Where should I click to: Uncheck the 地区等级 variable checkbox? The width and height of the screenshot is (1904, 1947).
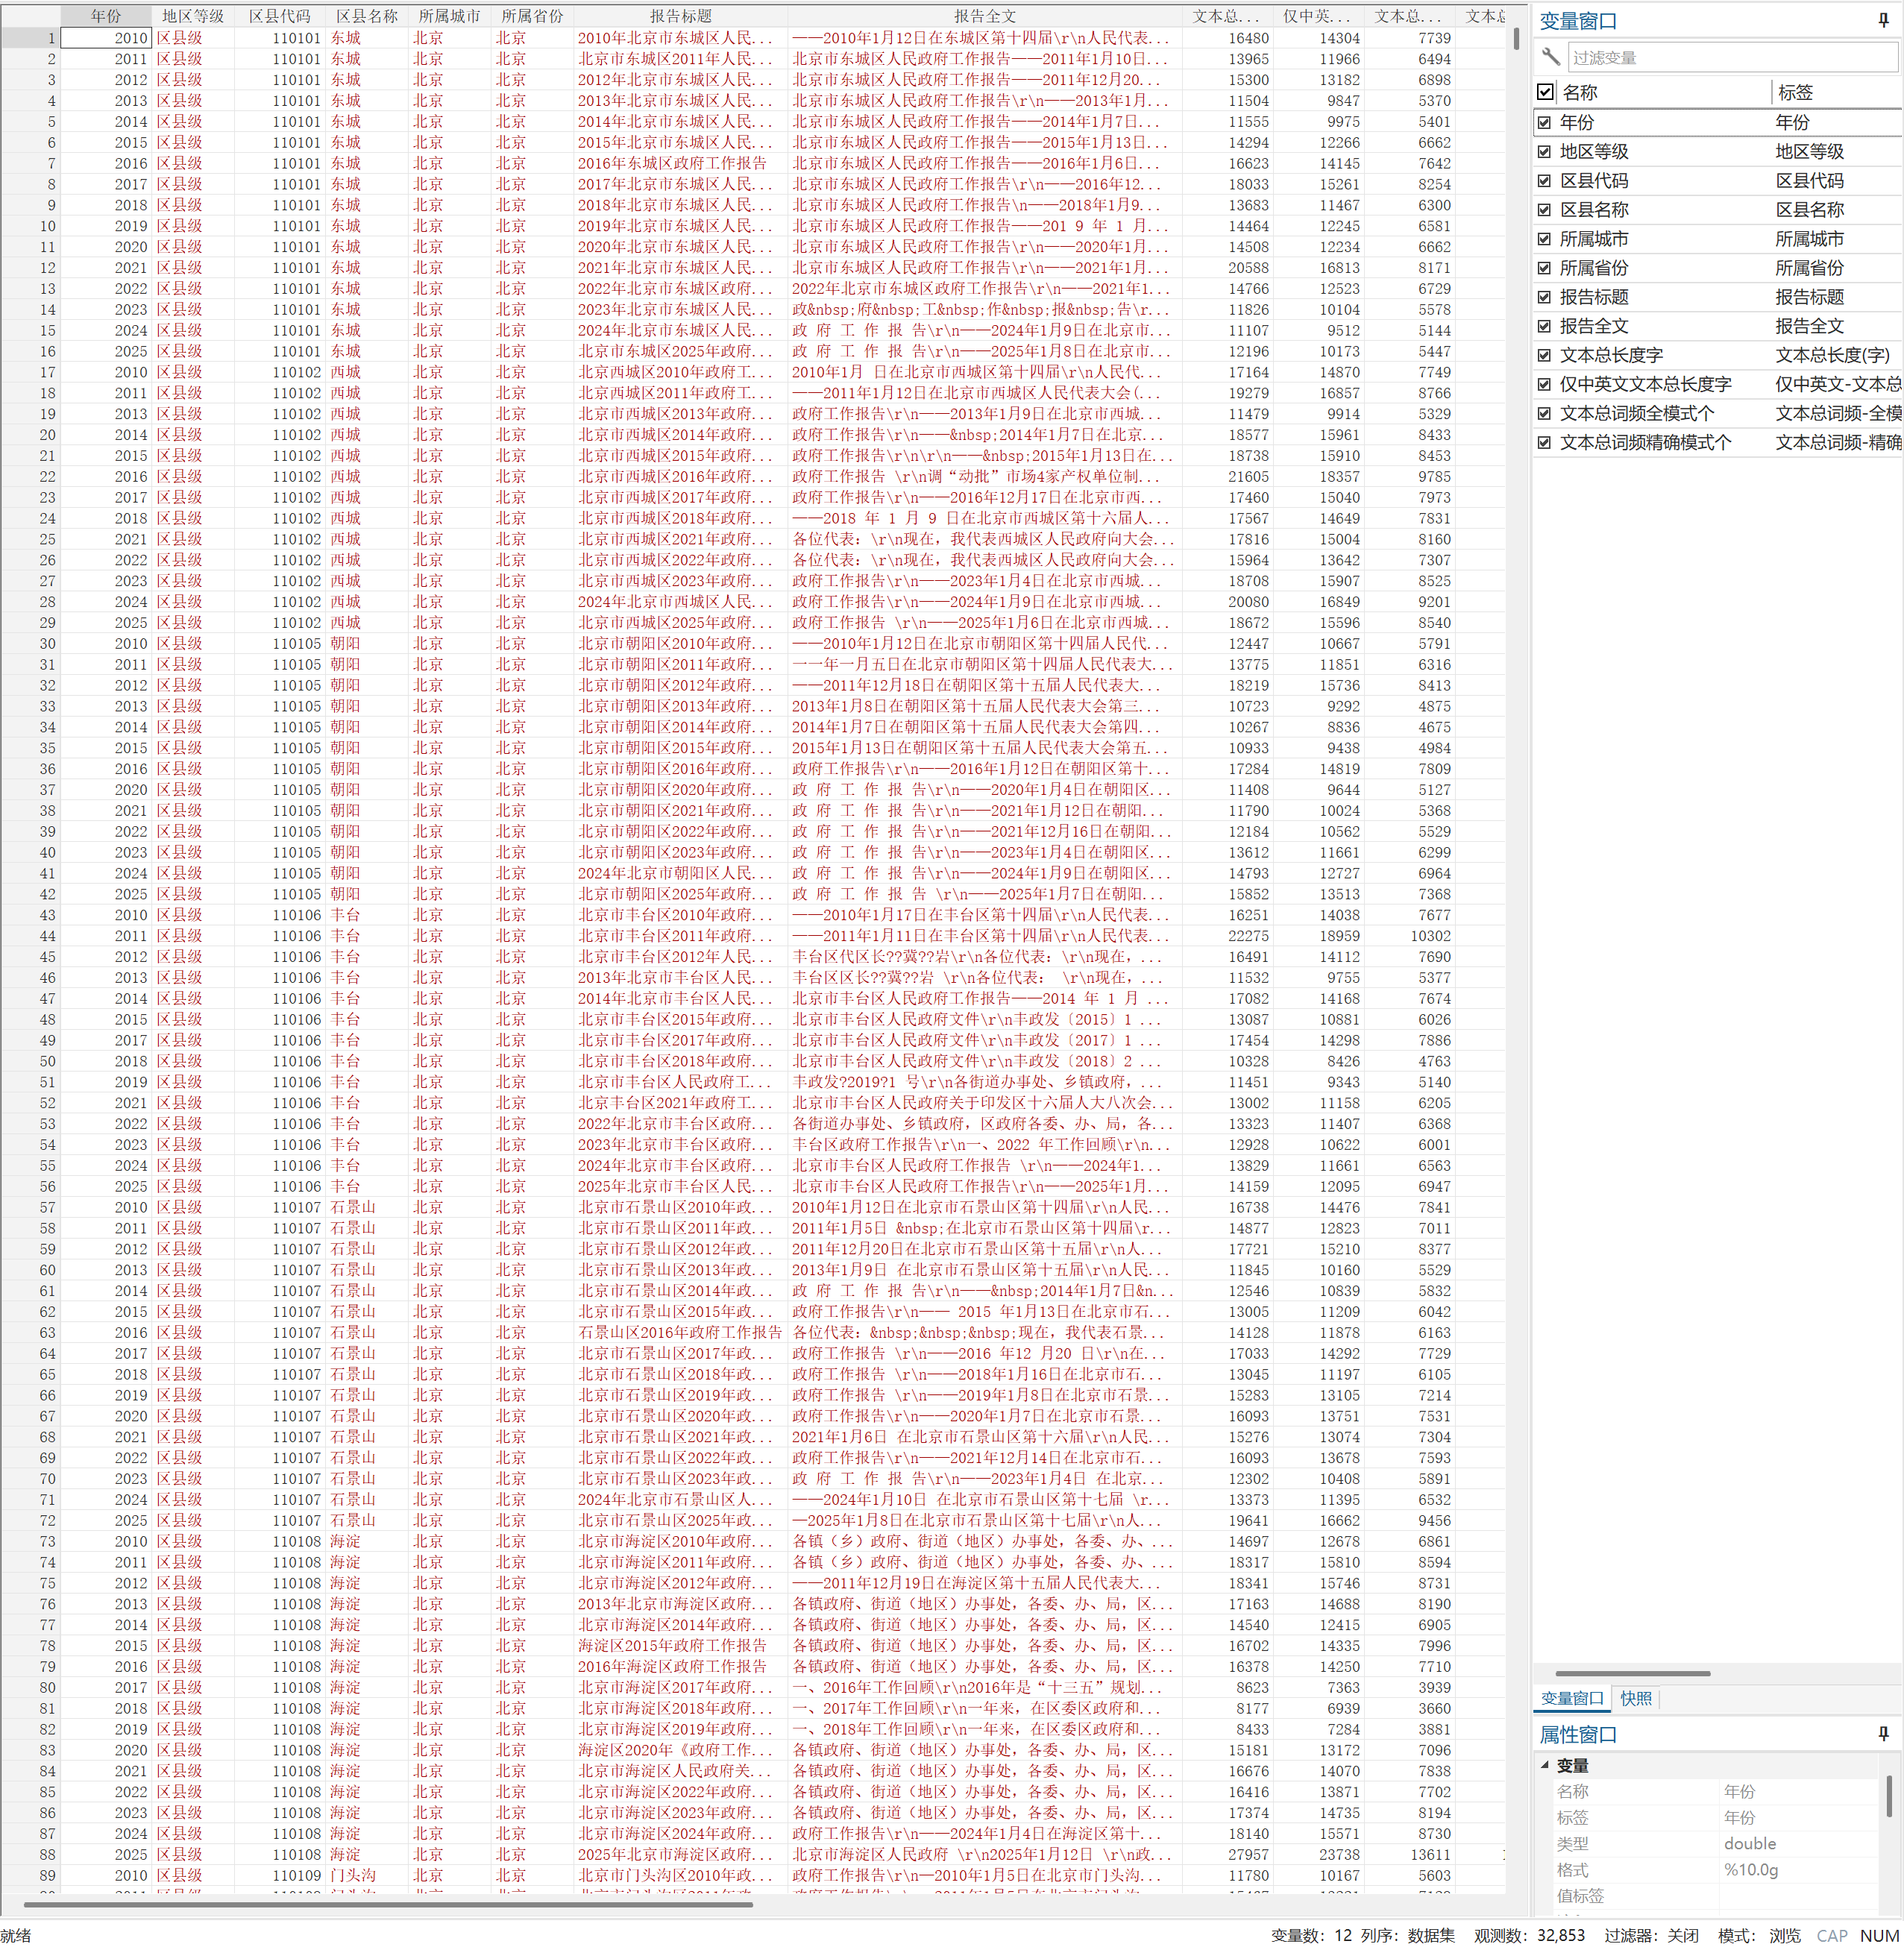tap(1544, 152)
